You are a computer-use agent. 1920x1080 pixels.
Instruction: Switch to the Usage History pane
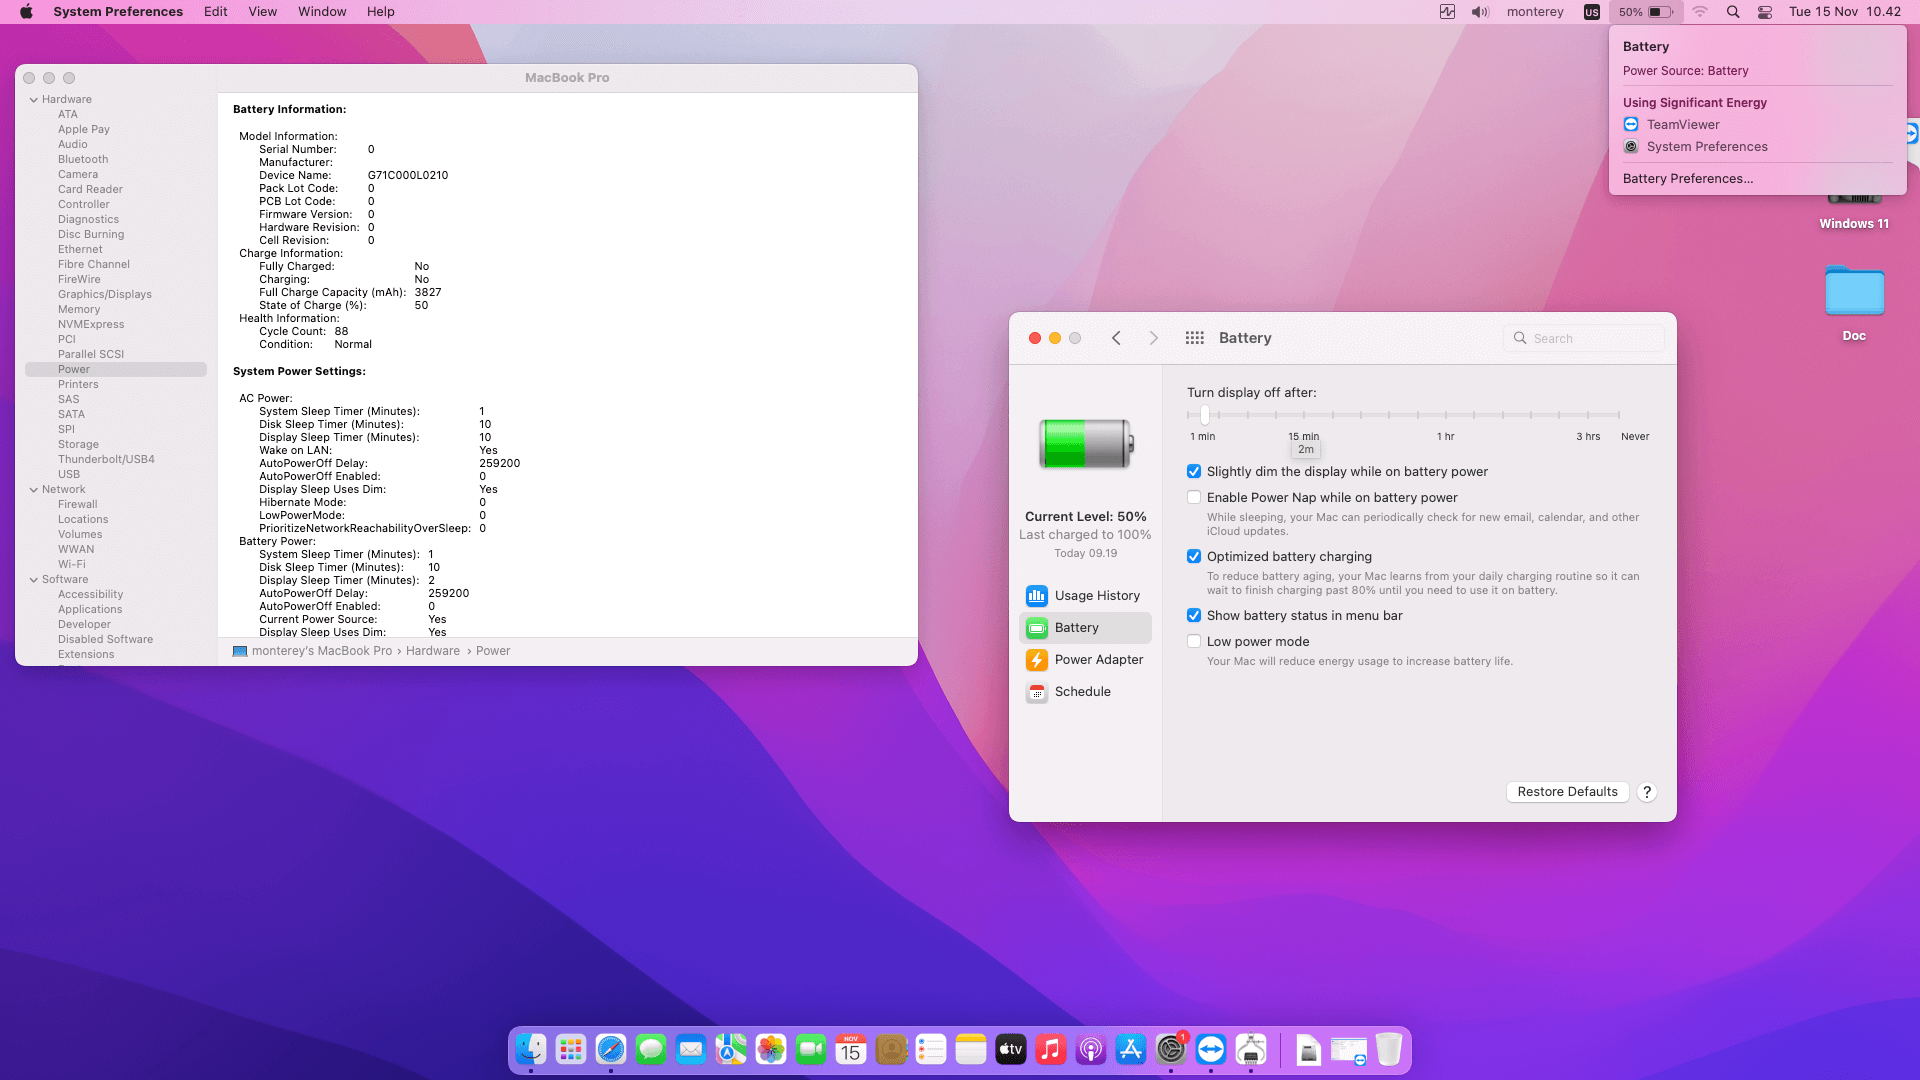[1085, 596]
